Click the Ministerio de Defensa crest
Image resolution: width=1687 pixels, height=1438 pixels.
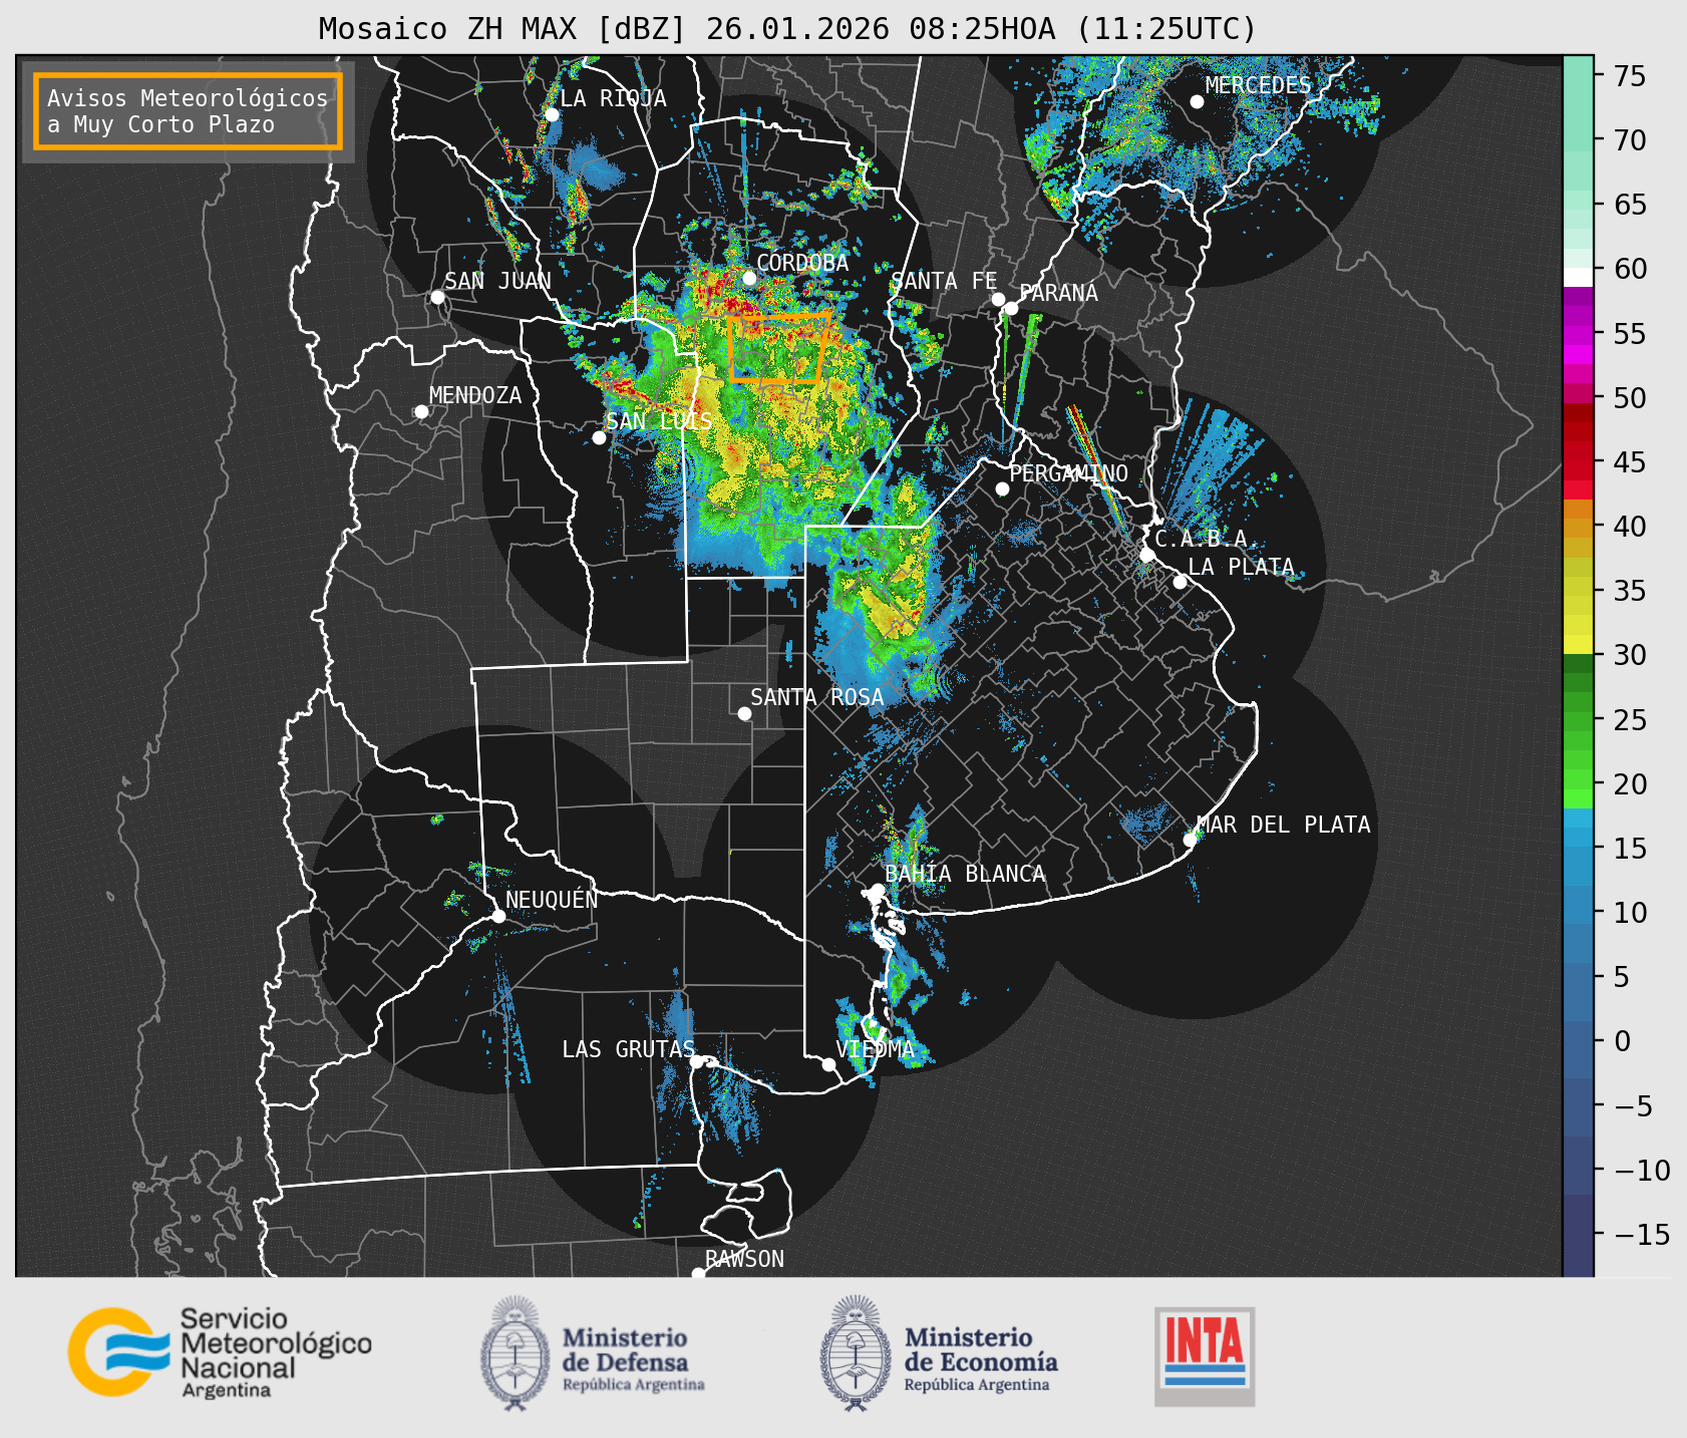click(515, 1352)
